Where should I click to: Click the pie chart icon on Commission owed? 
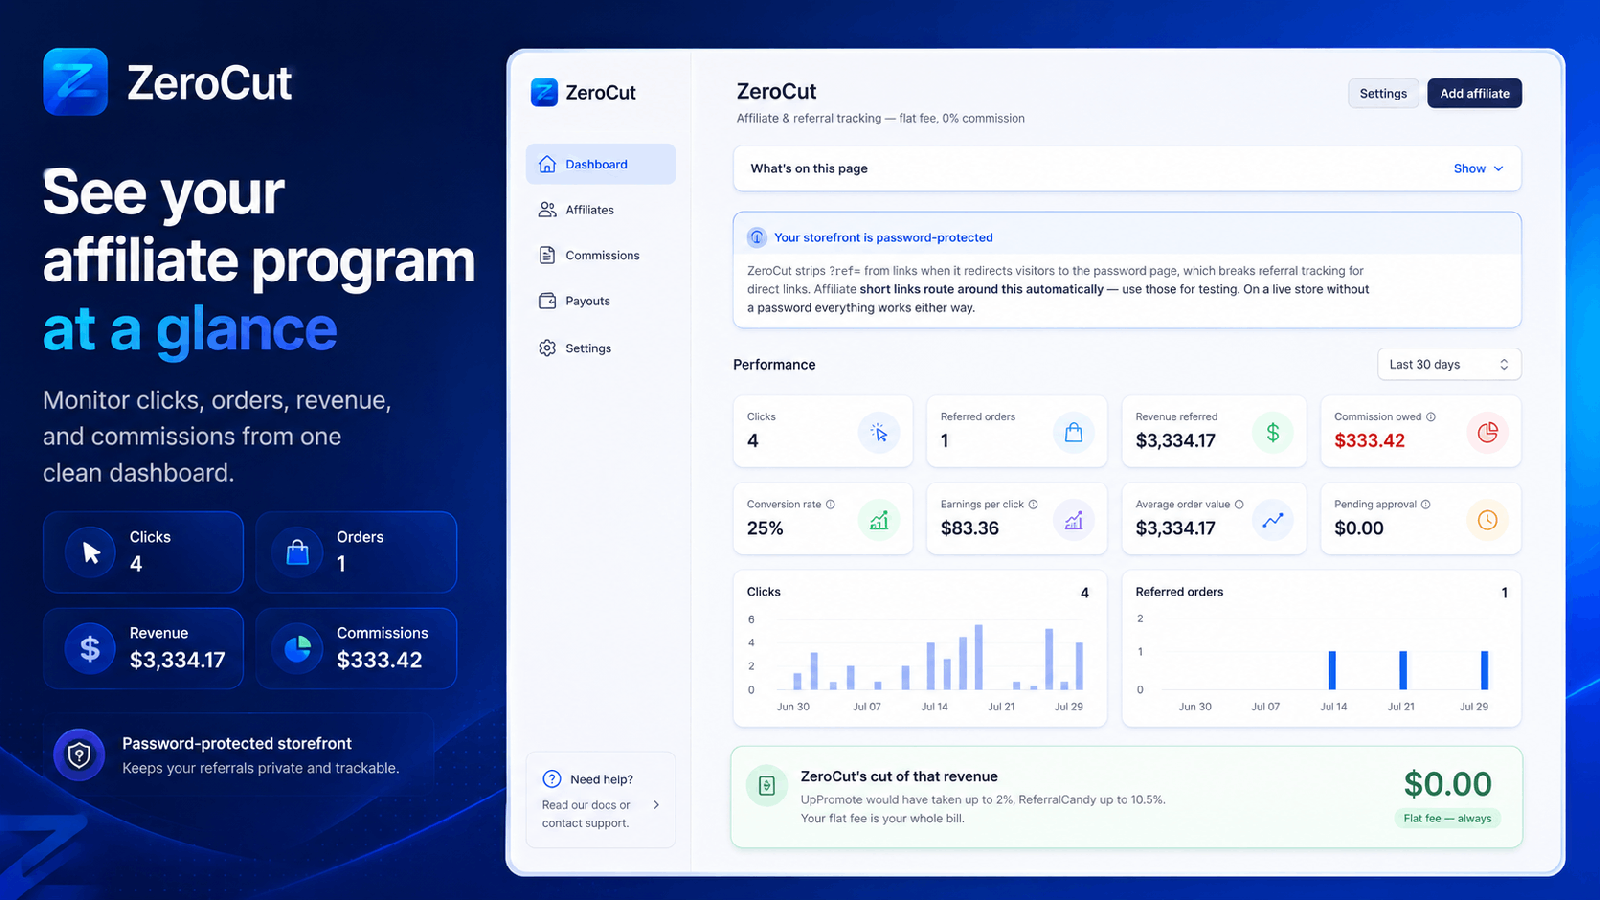(1488, 432)
